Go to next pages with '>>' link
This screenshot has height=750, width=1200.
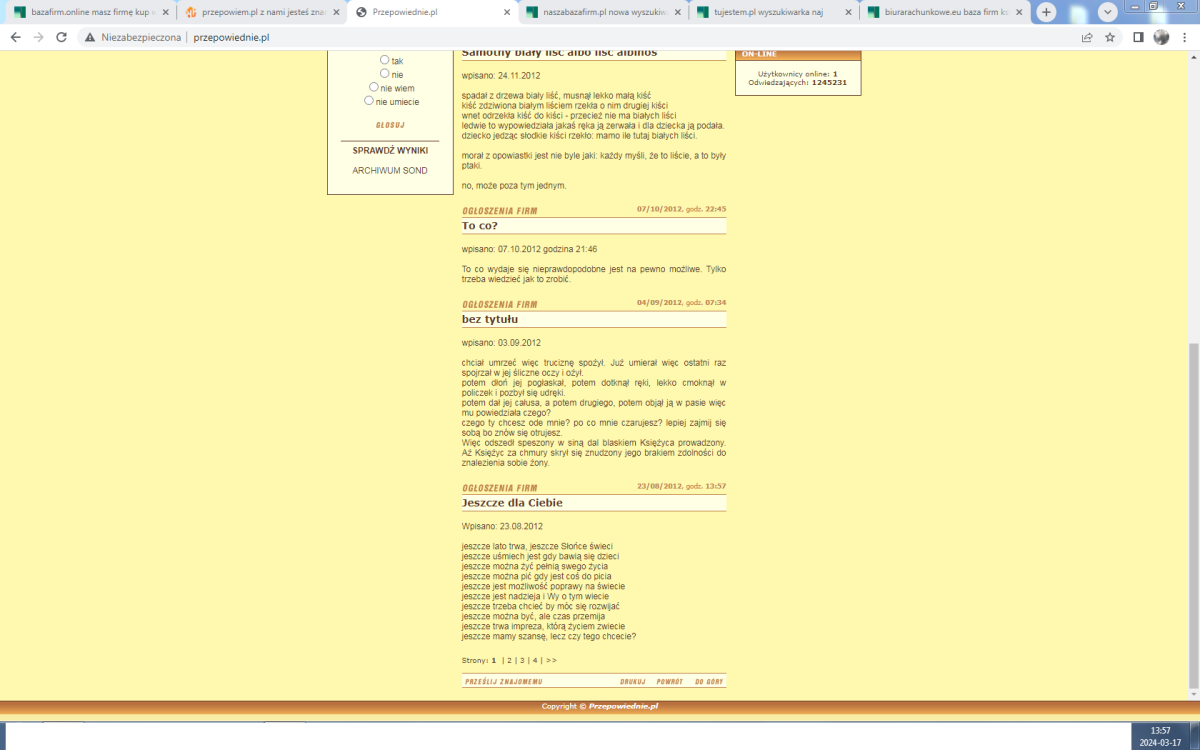tap(551, 660)
